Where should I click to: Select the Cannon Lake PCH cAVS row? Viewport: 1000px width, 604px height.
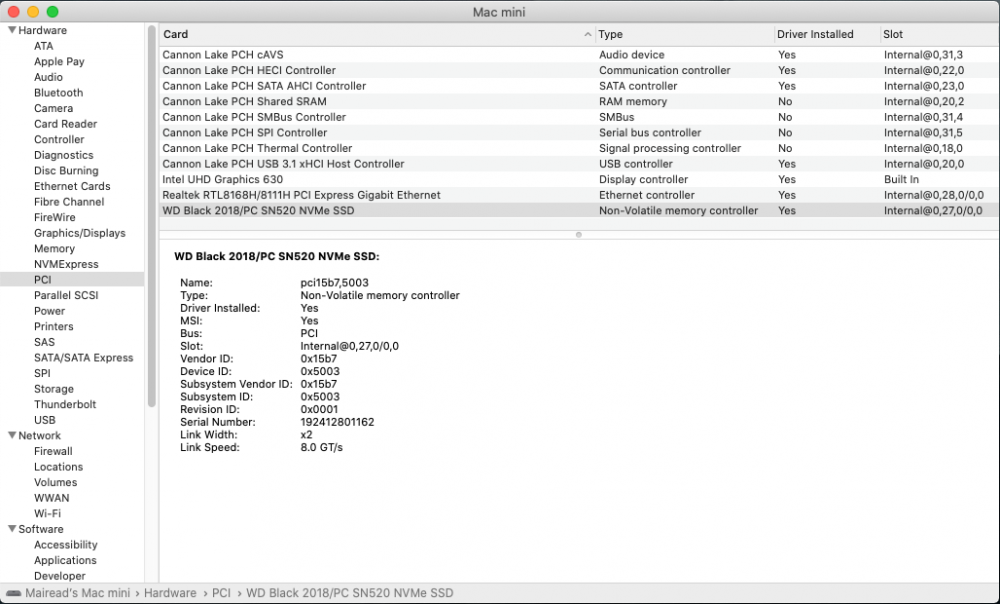pos(578,55)
